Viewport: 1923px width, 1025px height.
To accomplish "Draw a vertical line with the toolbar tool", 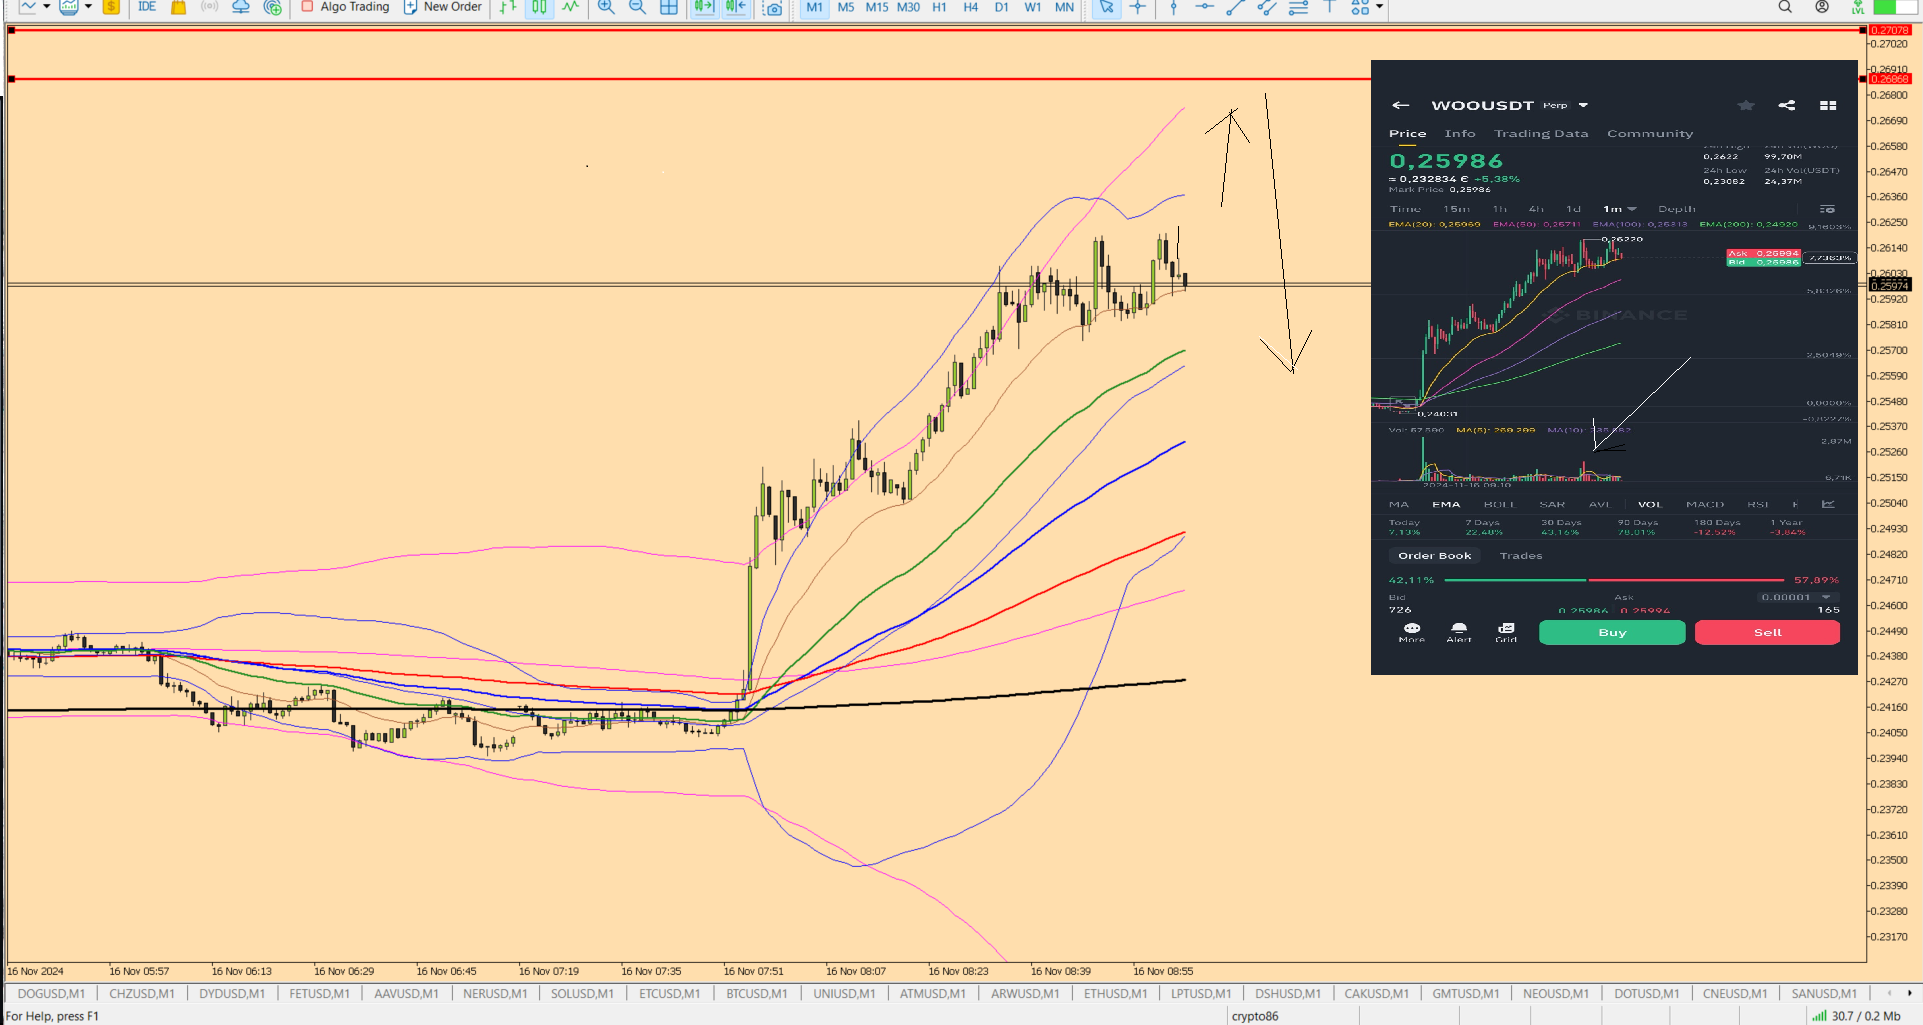I will click(1174, 7).
